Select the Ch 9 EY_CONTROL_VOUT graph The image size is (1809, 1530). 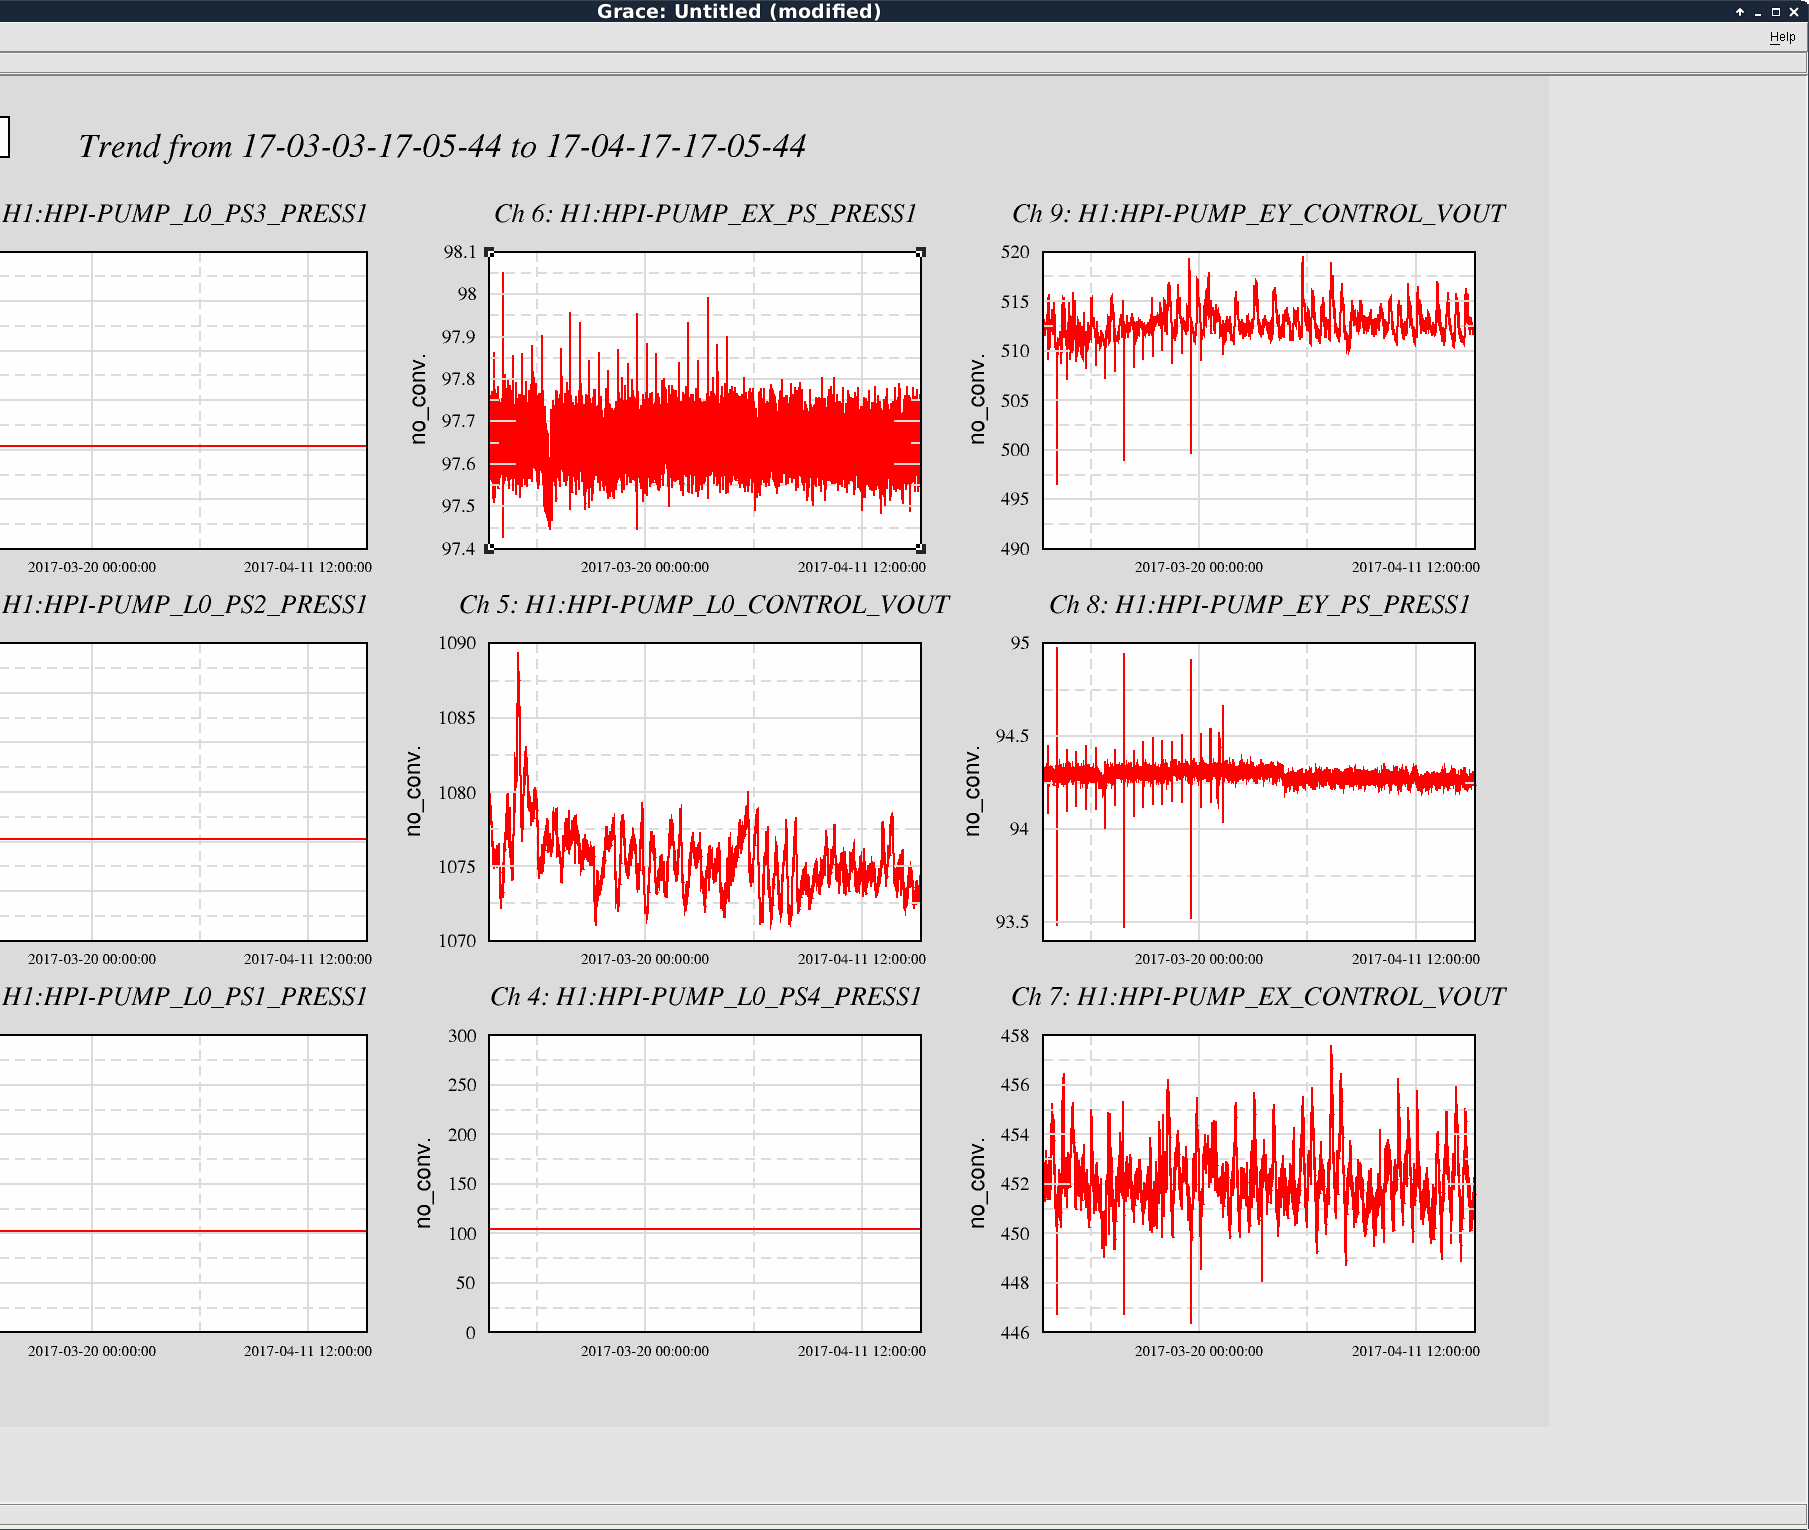1259,400
